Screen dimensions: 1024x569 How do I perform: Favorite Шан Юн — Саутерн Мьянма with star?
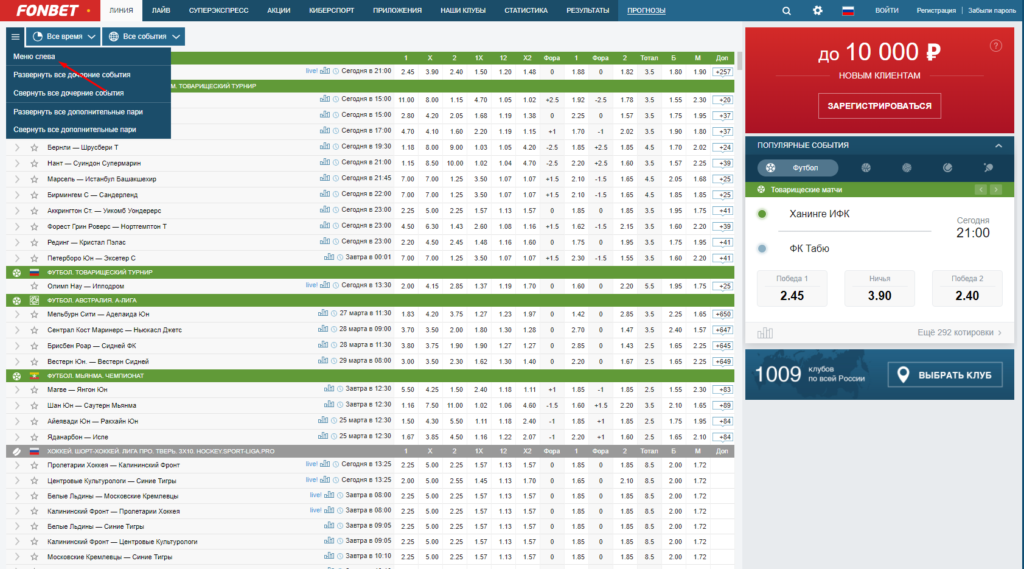coord(34,406)
